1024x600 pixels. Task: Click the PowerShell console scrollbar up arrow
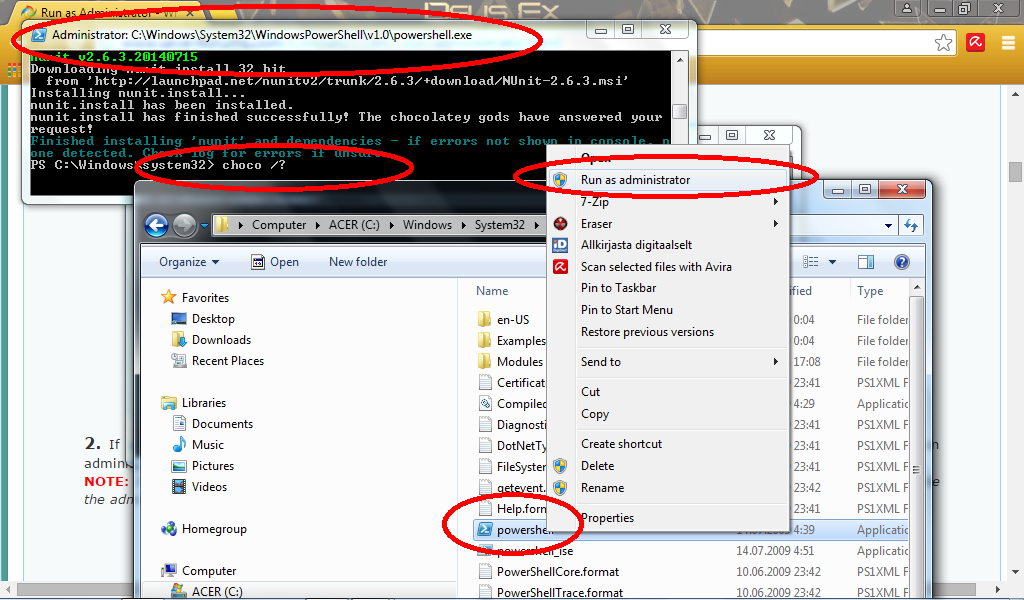[x=680, y=60]
